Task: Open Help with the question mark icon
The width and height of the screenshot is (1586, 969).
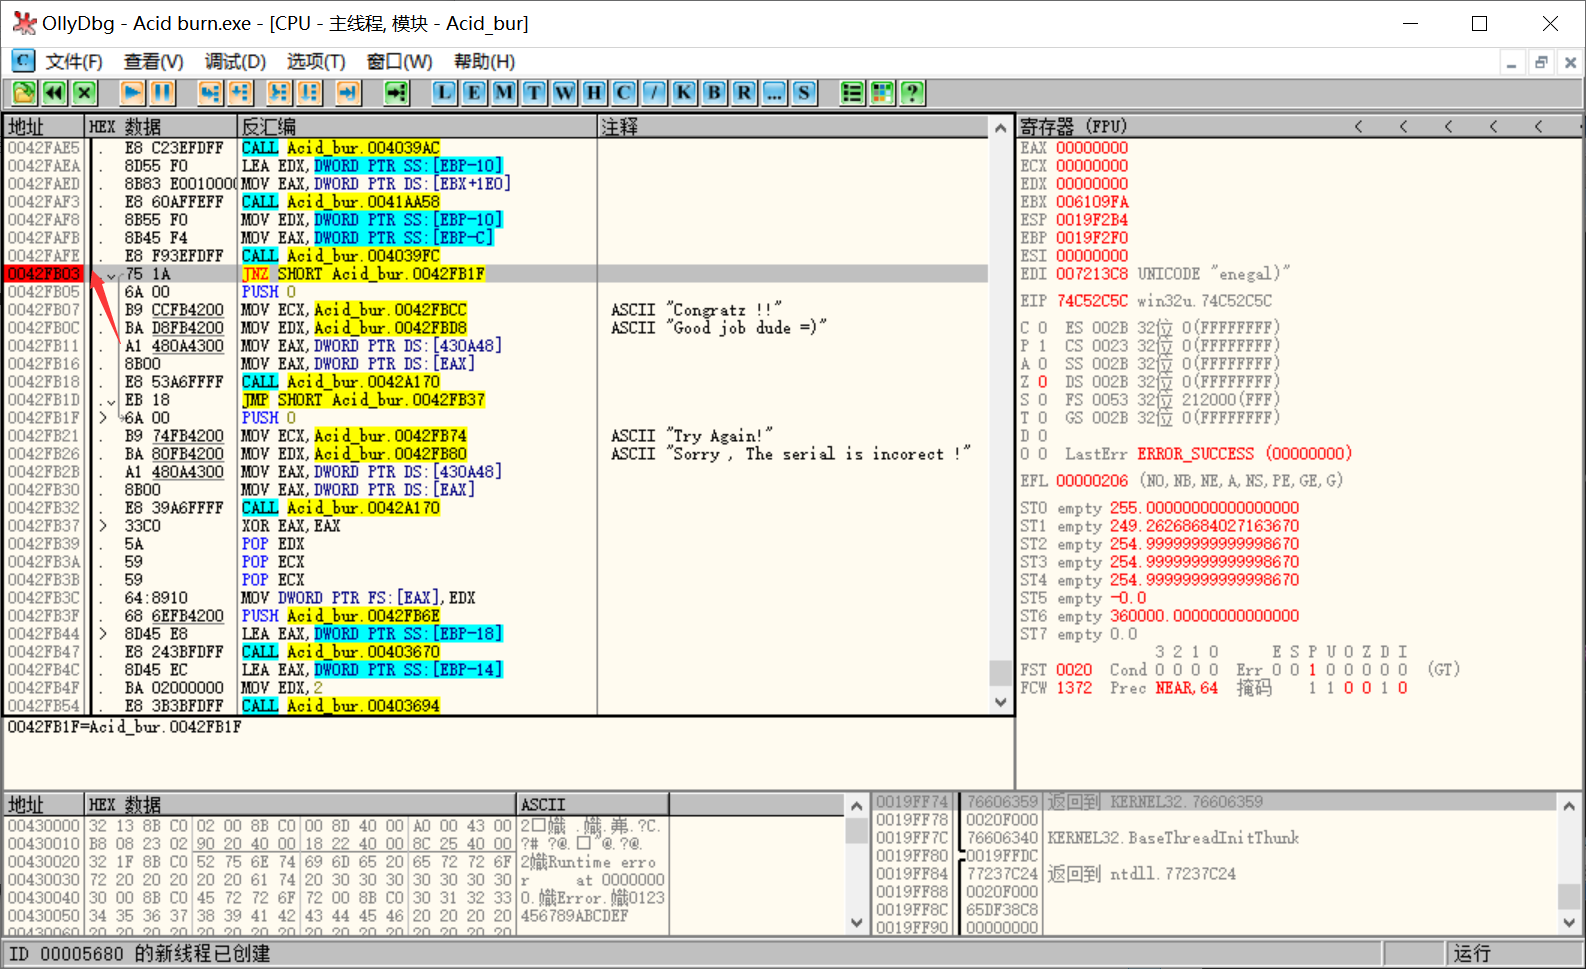Action: [x=912, y=93]
